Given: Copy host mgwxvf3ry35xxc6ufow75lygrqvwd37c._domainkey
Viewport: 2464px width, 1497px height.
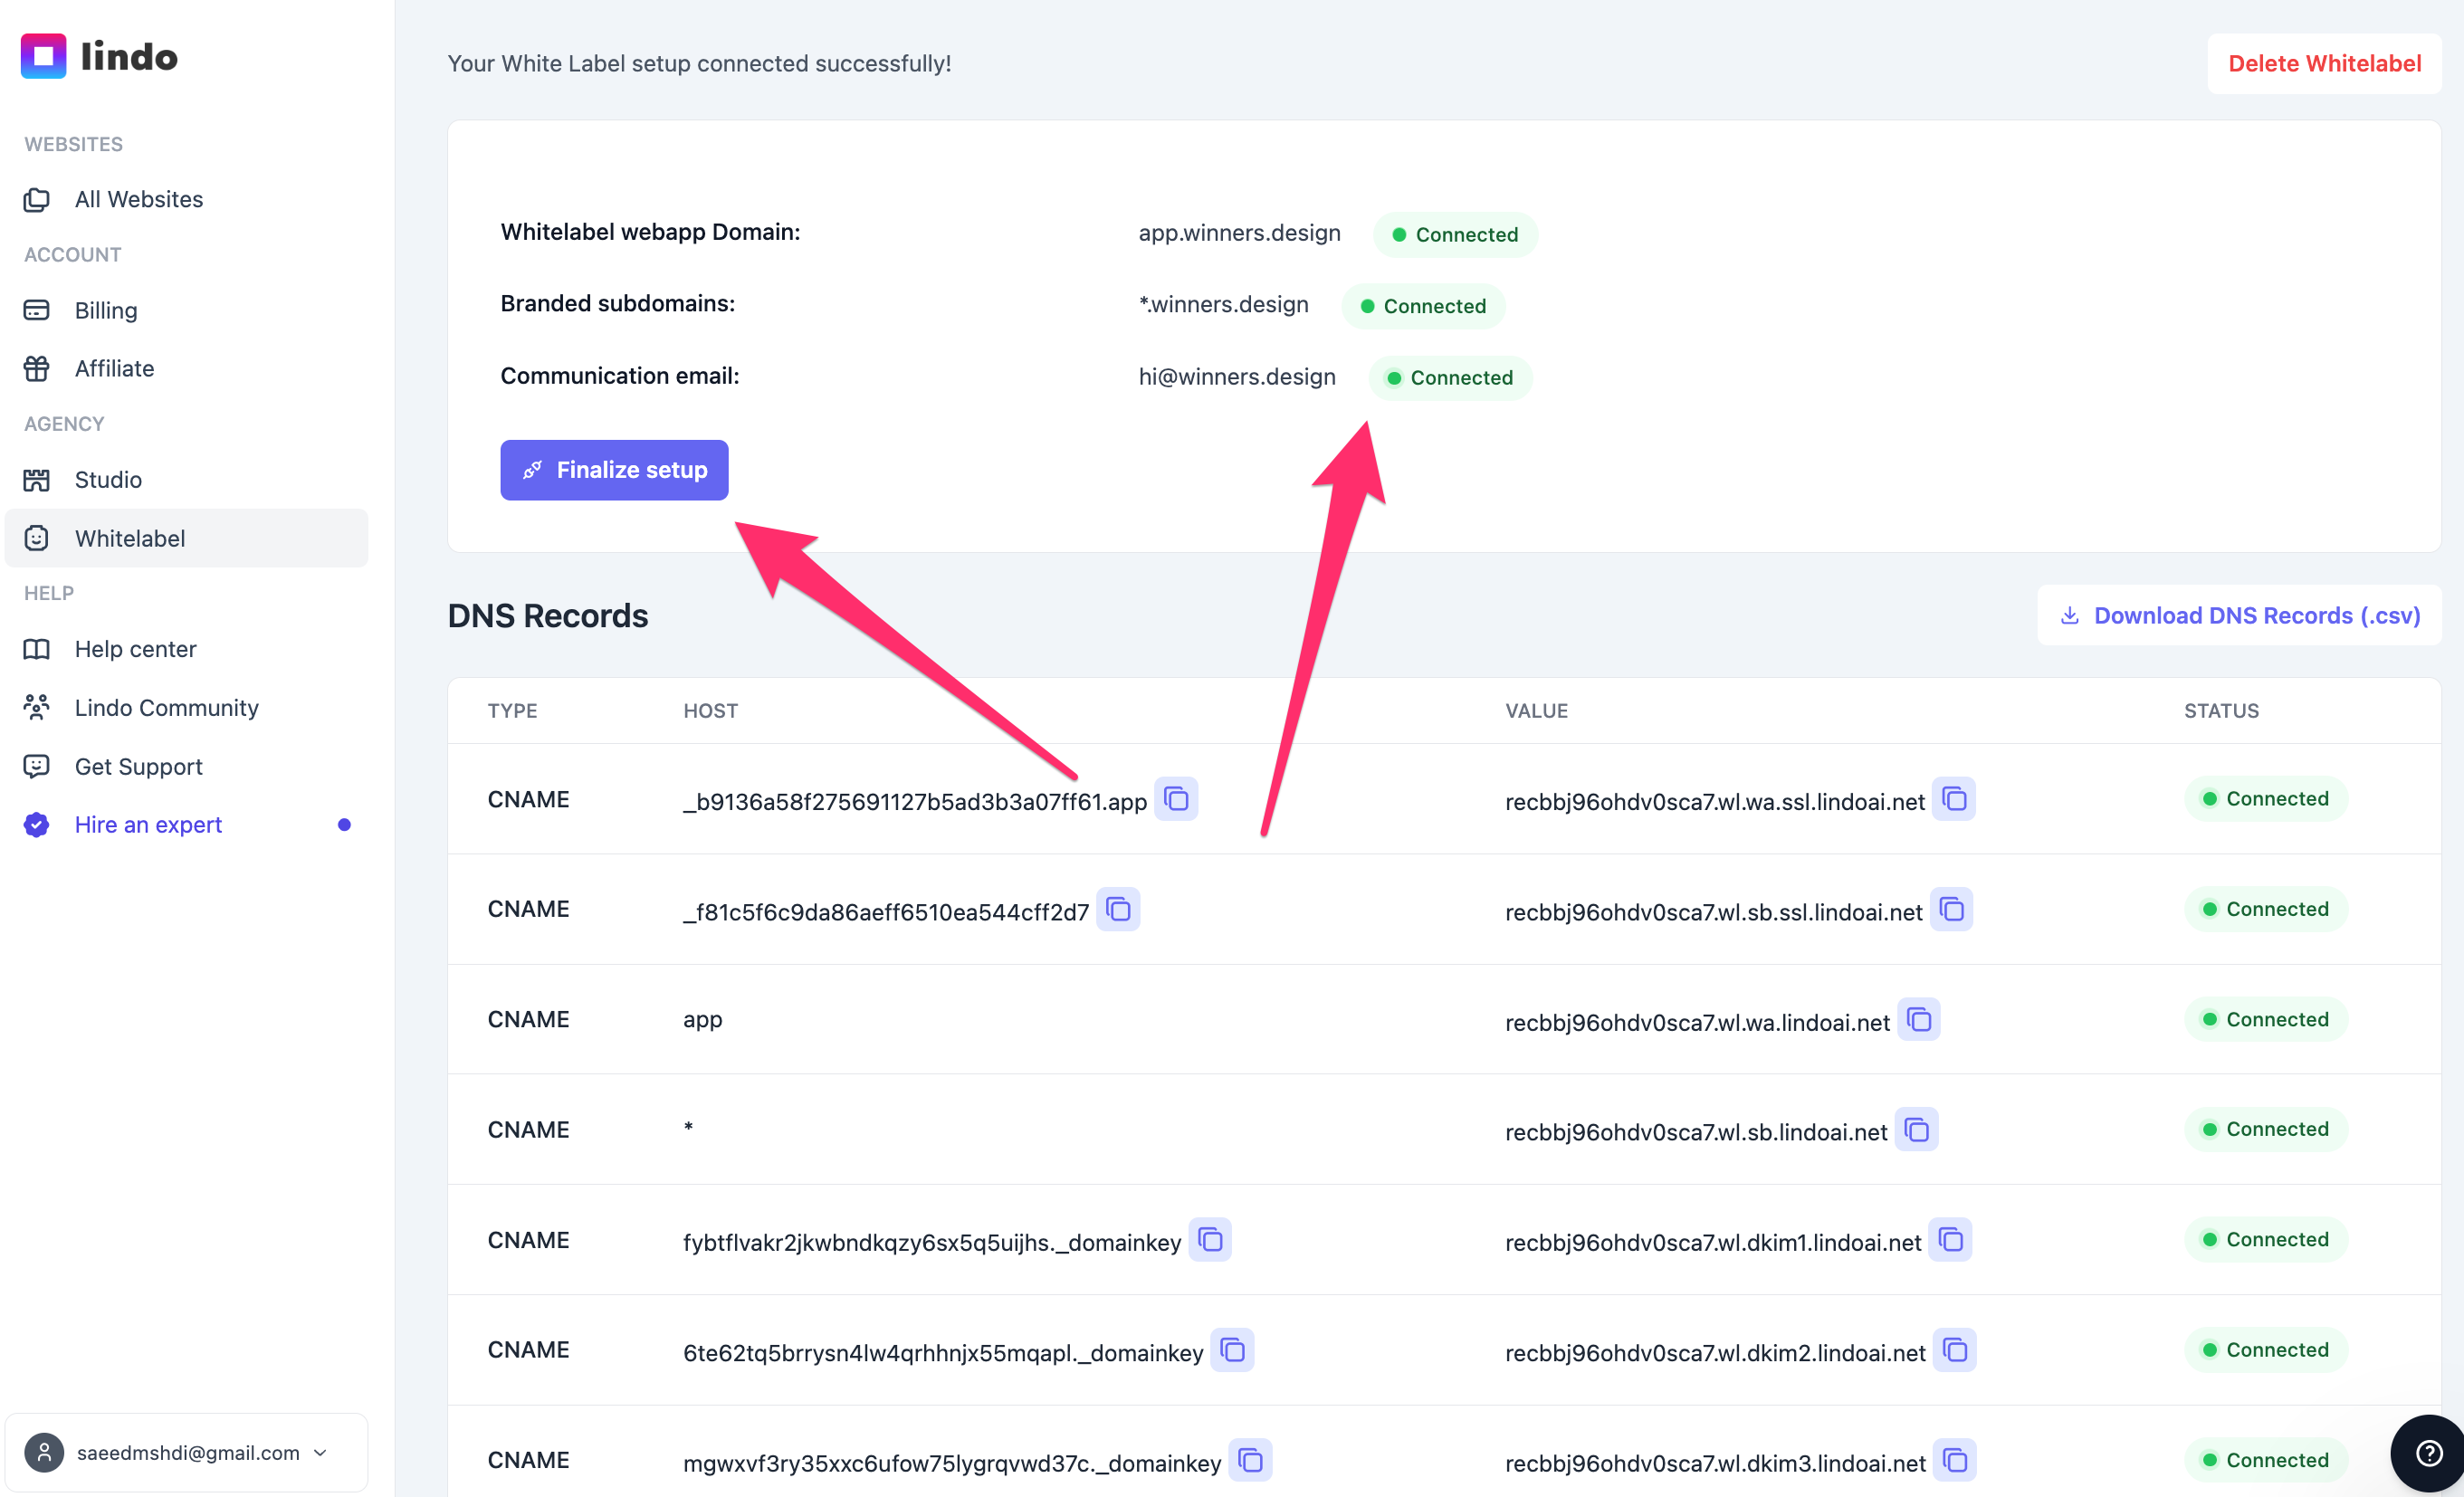Looking at the screenshot, I should 1250,1460.
